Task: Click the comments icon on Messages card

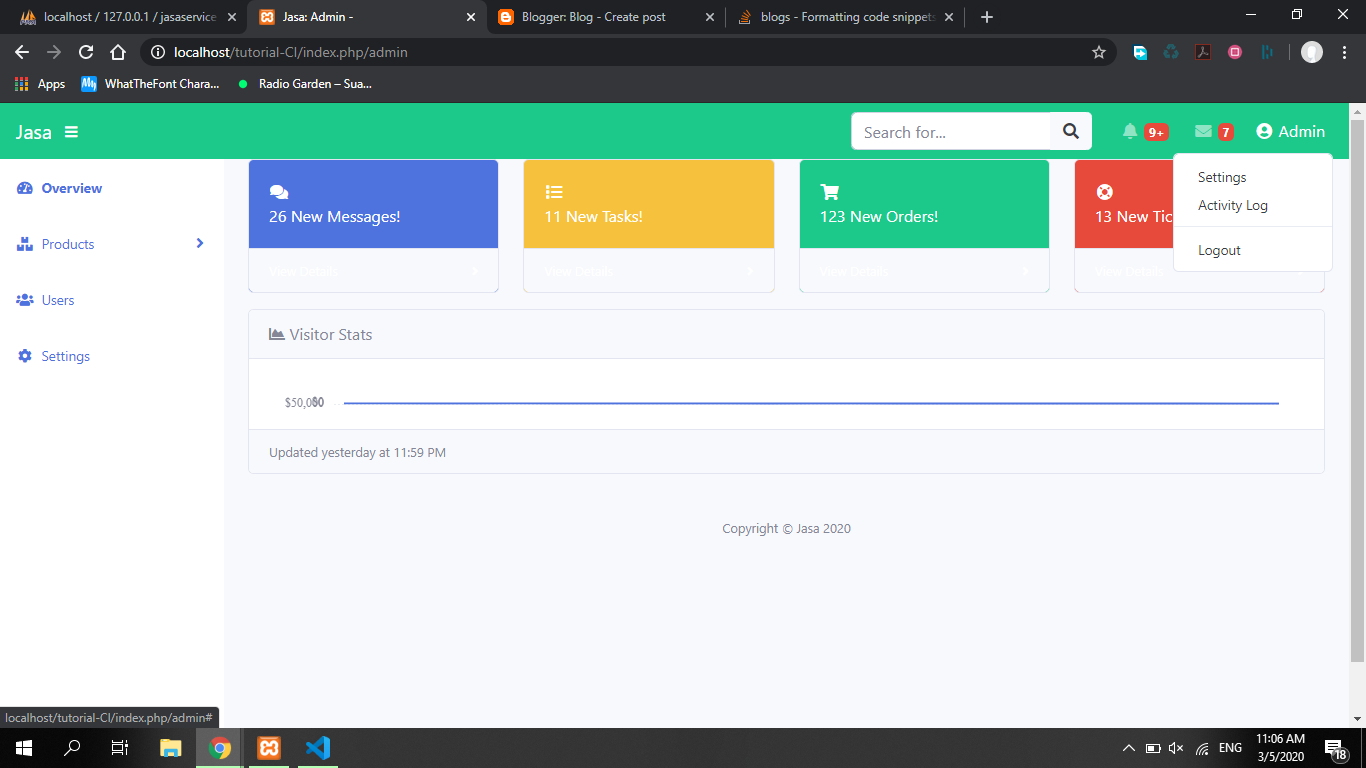Action: 279,192
